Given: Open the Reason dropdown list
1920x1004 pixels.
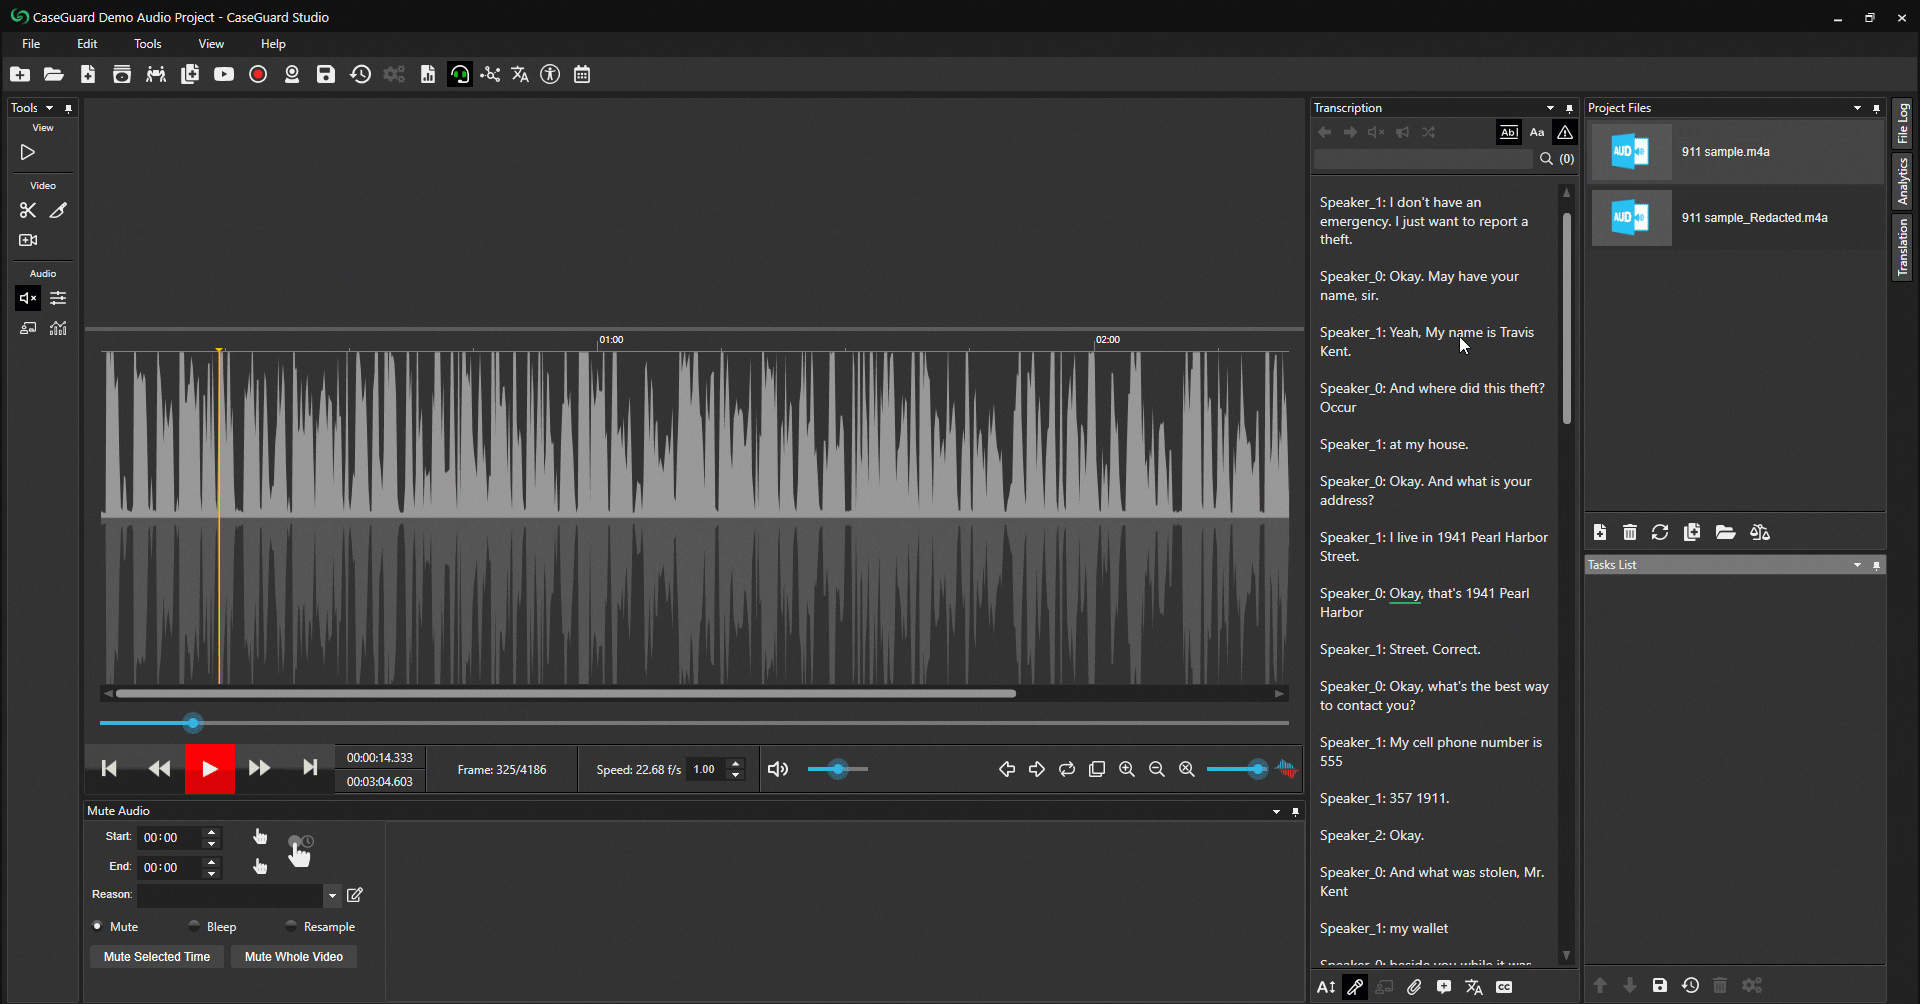Looking at the screenshot, I should 332,895.
